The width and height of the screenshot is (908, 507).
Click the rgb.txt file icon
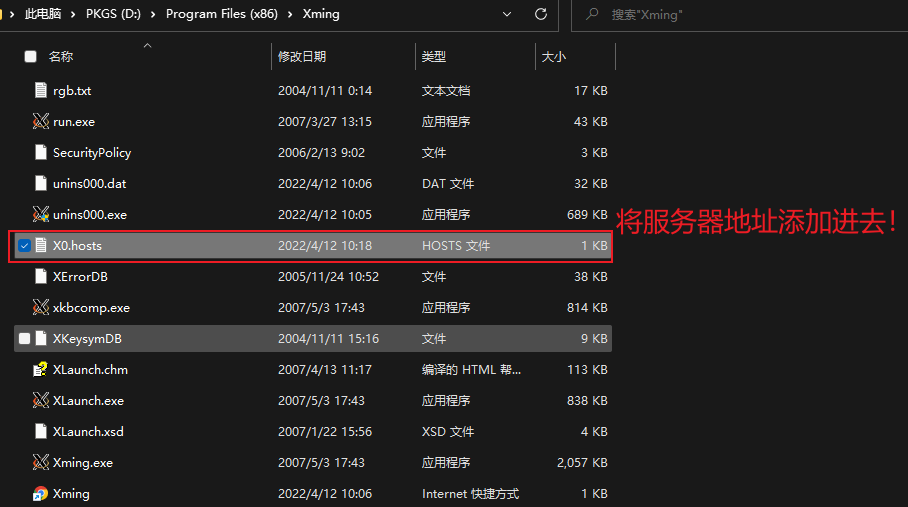point(41,90)
